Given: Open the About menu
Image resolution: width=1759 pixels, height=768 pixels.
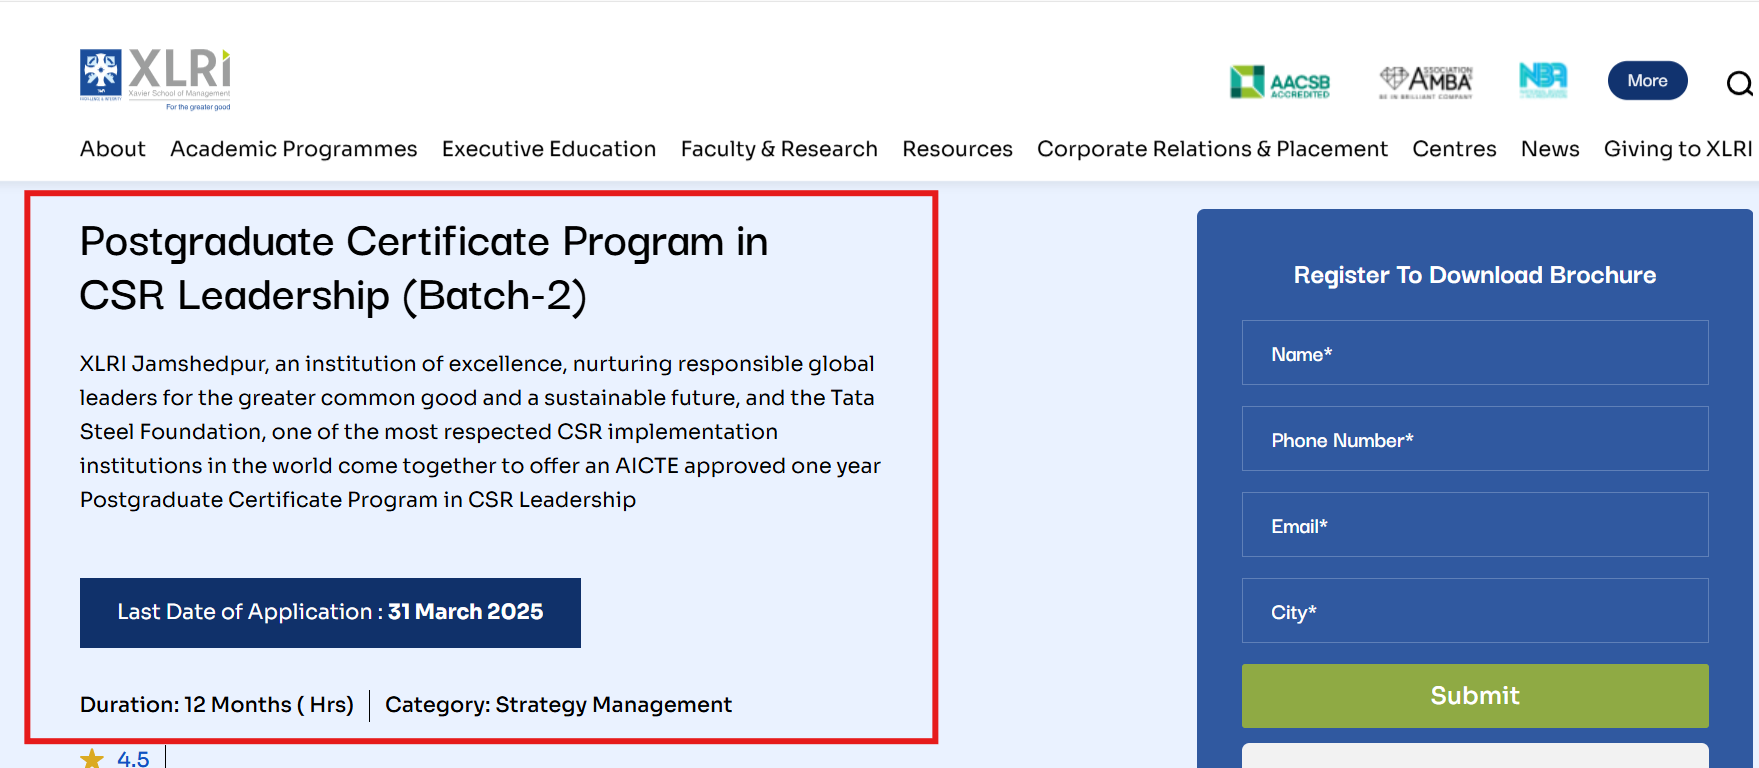Looking at the screenshot, I should coord(113,149).
